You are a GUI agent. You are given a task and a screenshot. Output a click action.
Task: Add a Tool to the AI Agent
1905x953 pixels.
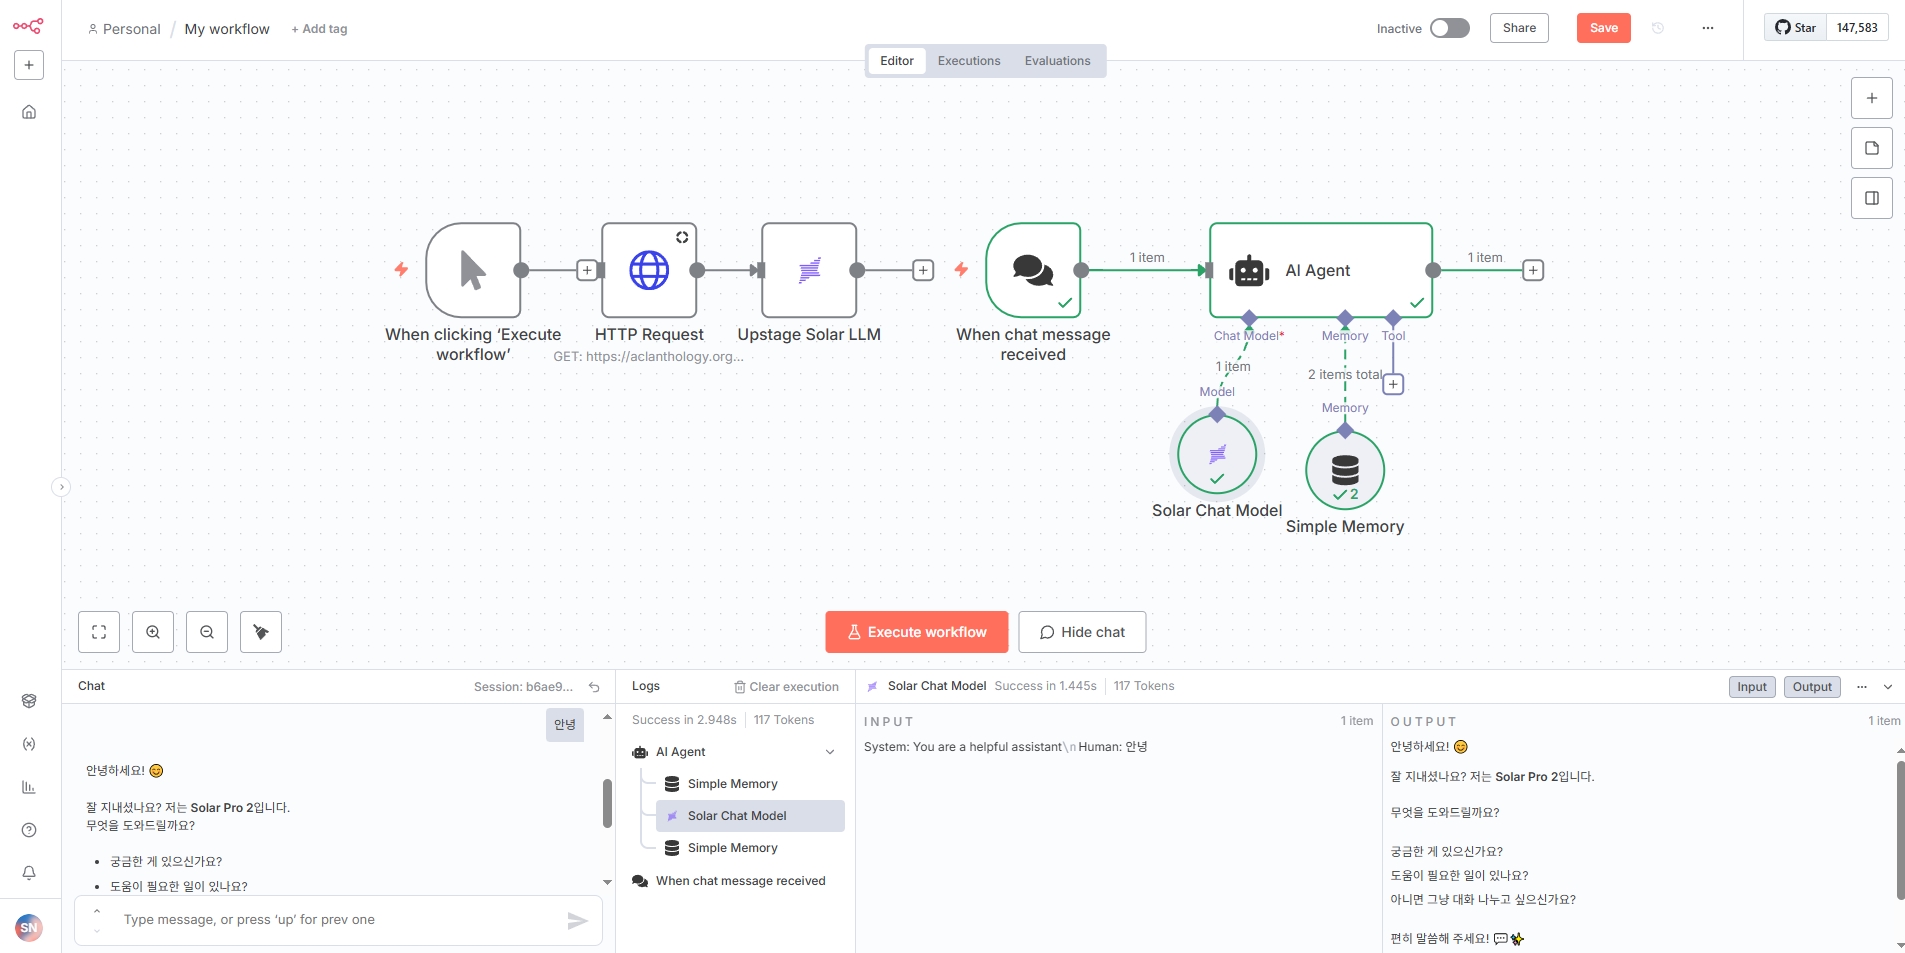point(1393,384)
